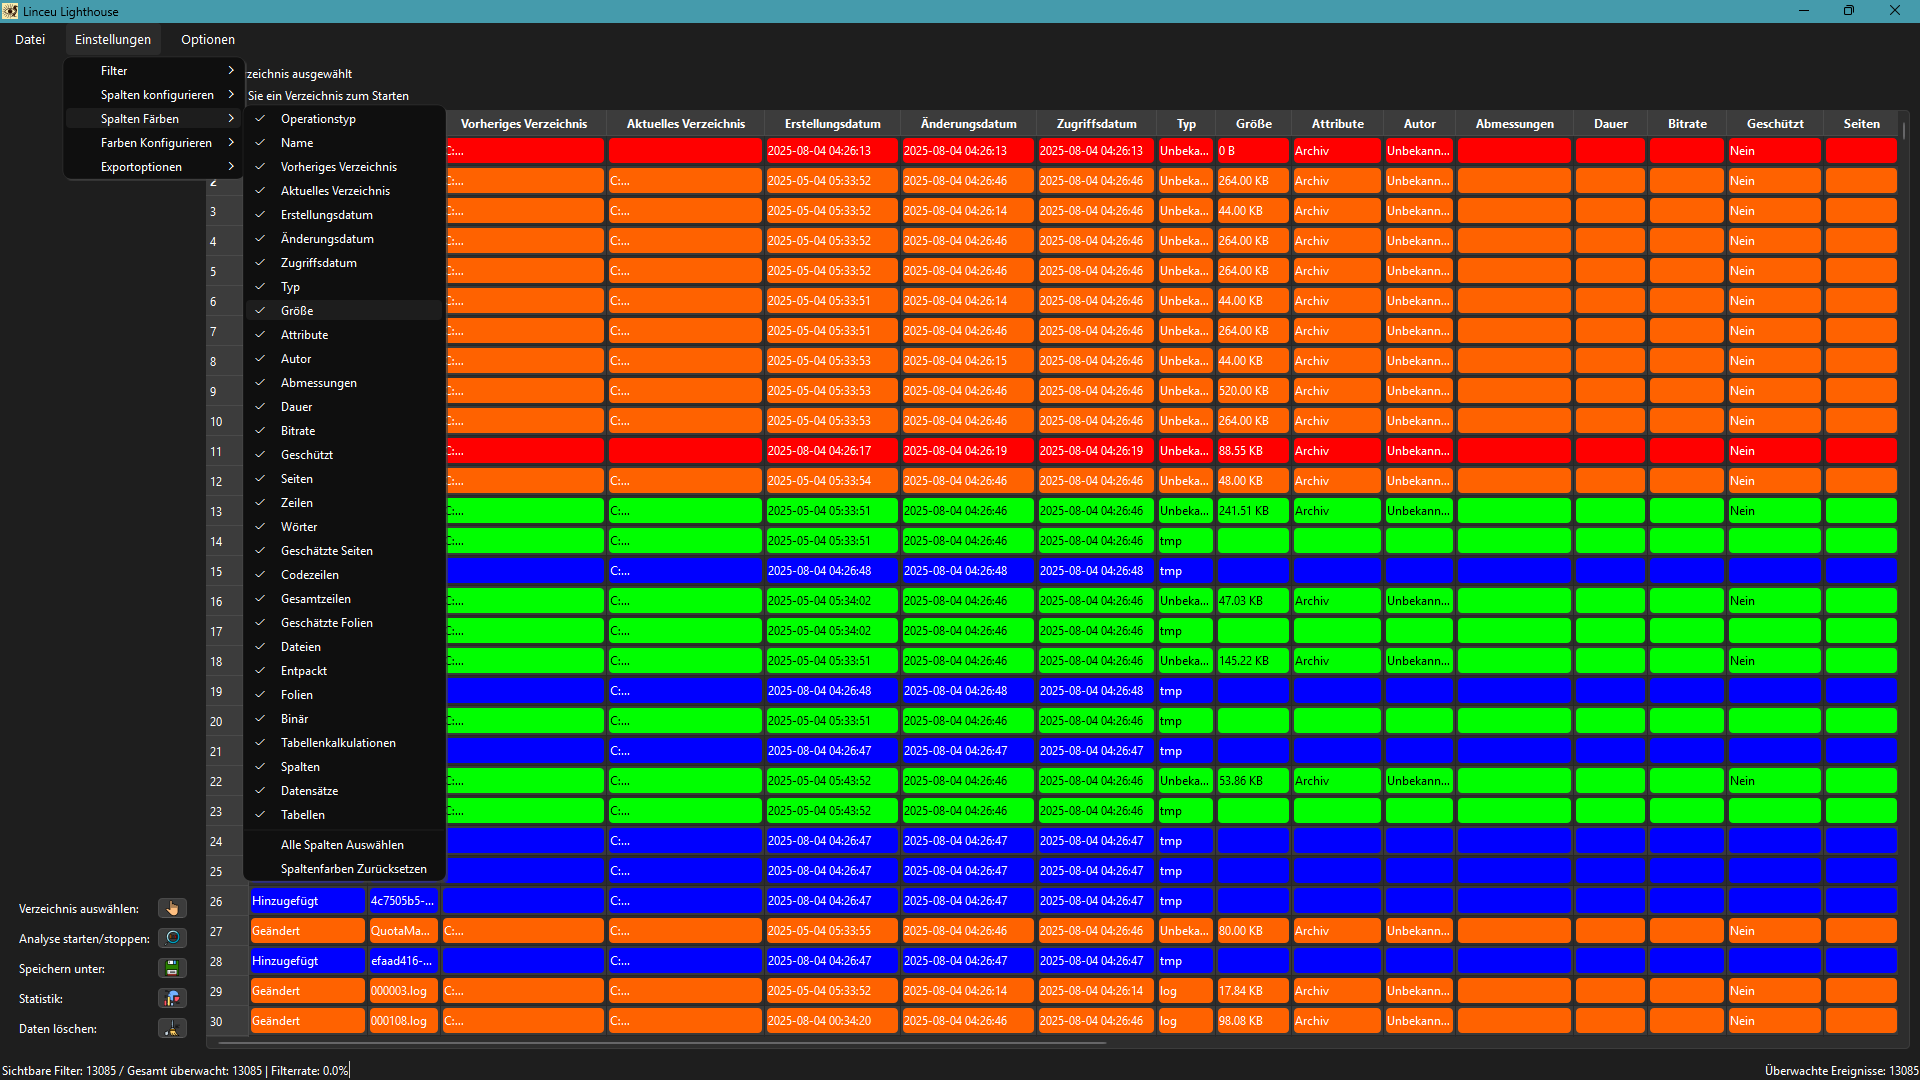The height and width of the screenshot is (1080, 1920).
Task: Click the Änderungsdatum column header
Action: pyautogui.click(x=968, y=124)
